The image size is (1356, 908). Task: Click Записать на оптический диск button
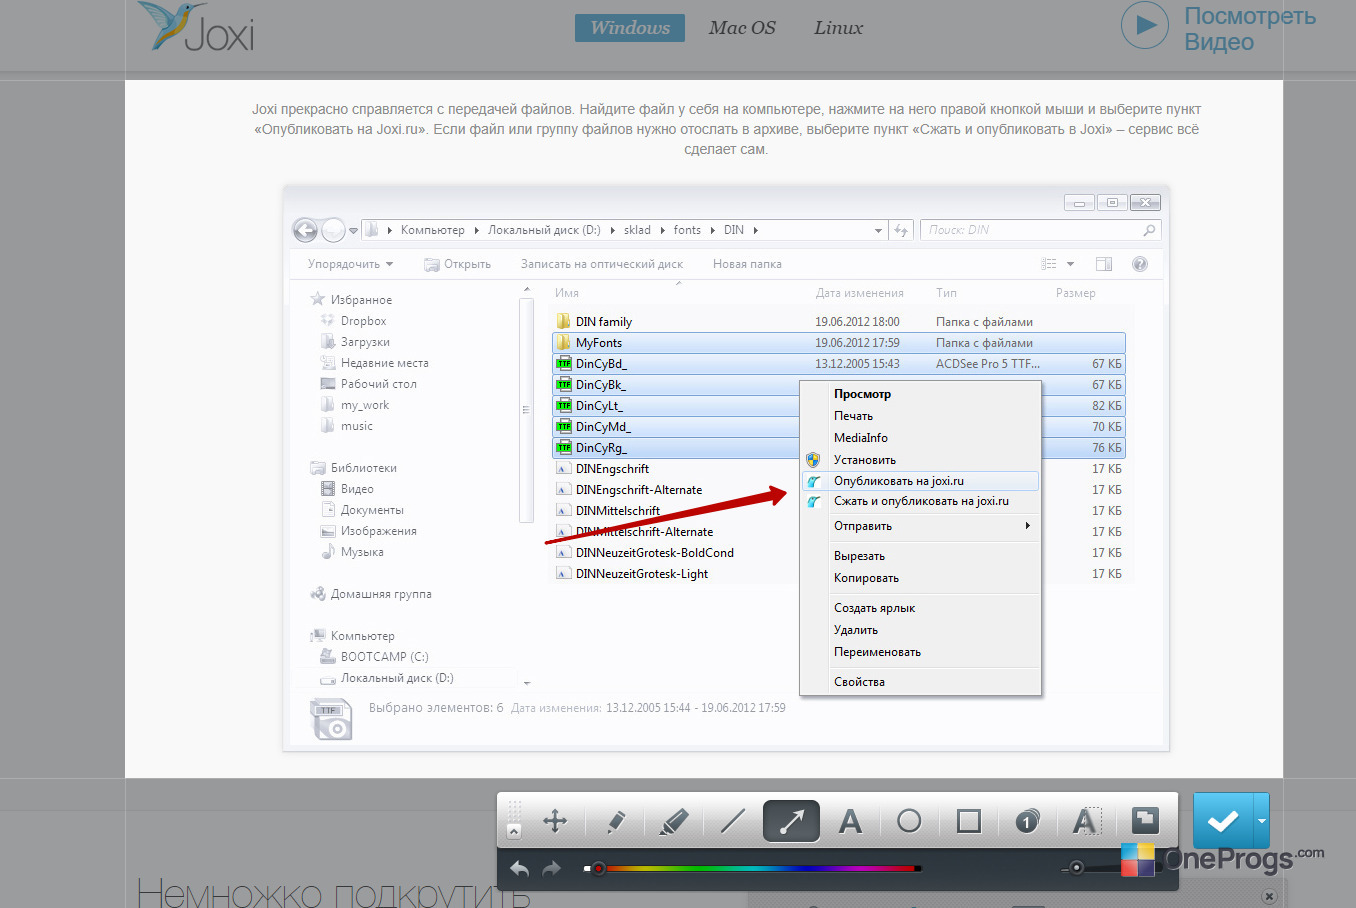pyautogui.click(x=602, y=264)
